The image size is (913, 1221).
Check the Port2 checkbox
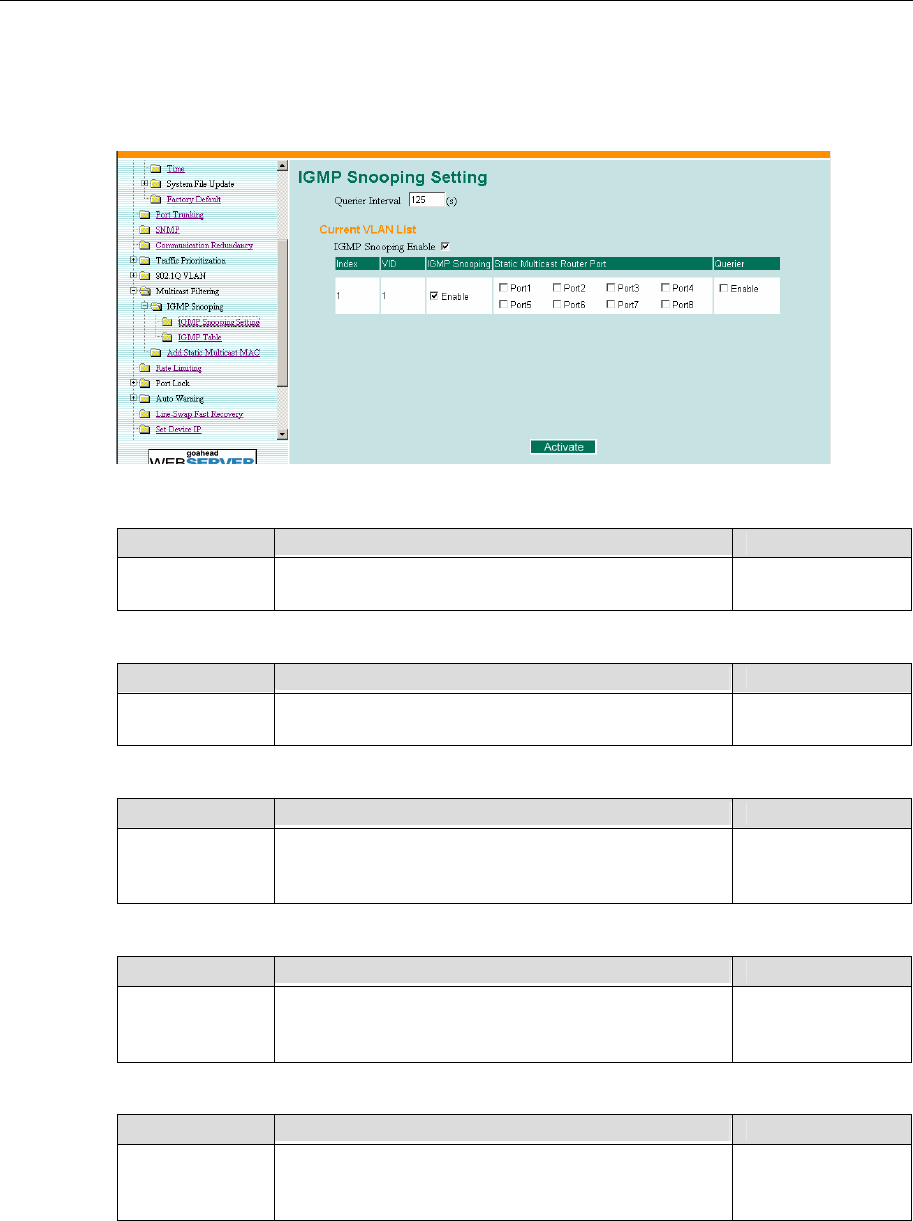pyautogui.click(x=557, y=287)
